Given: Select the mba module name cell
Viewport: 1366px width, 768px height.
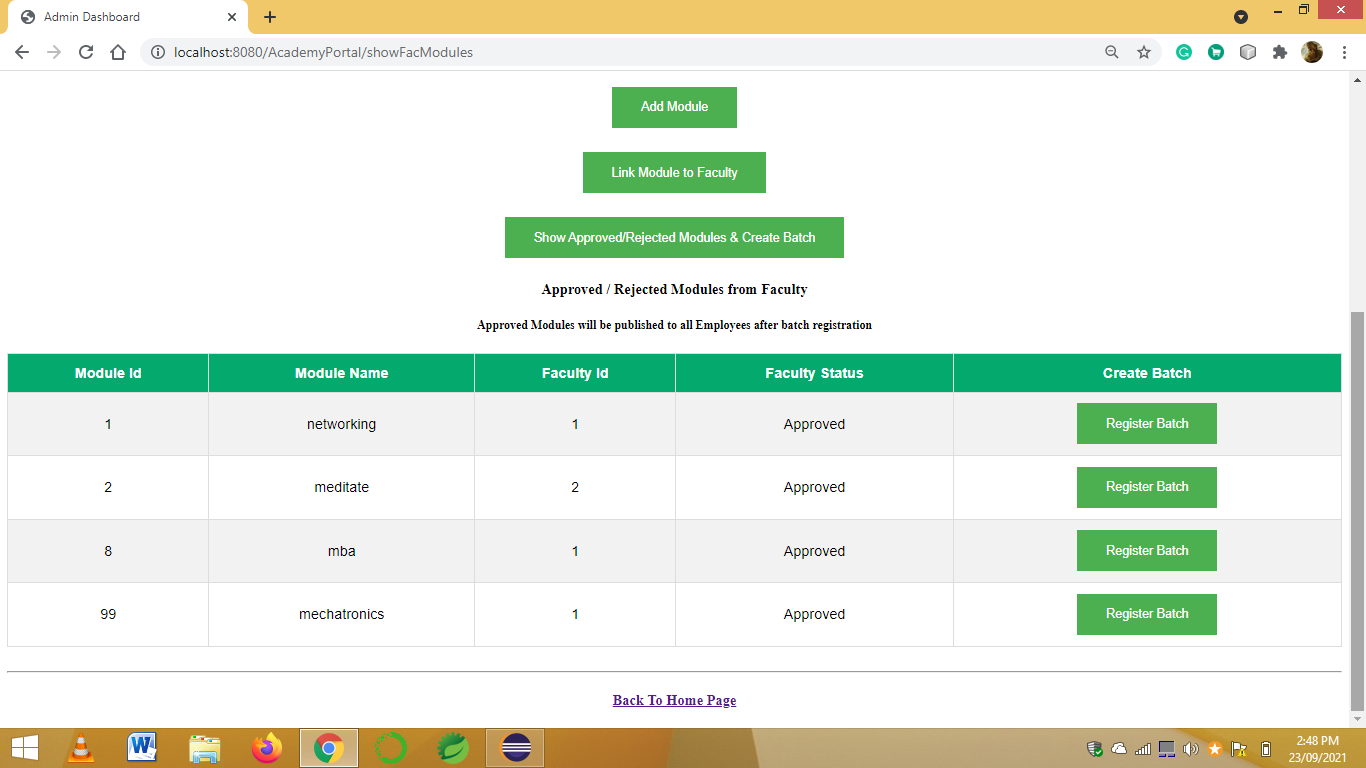Looking at the screenshot, I should [341, 551].
